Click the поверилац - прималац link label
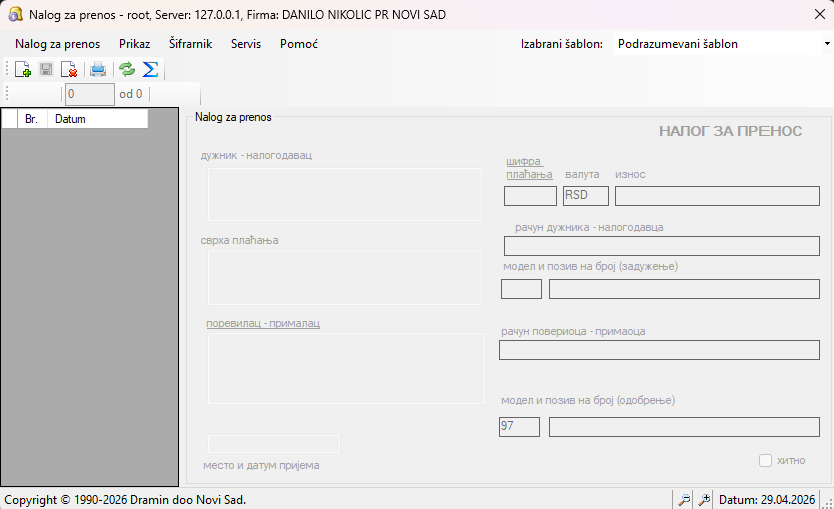The image size is (834, 509). (263, 323)
